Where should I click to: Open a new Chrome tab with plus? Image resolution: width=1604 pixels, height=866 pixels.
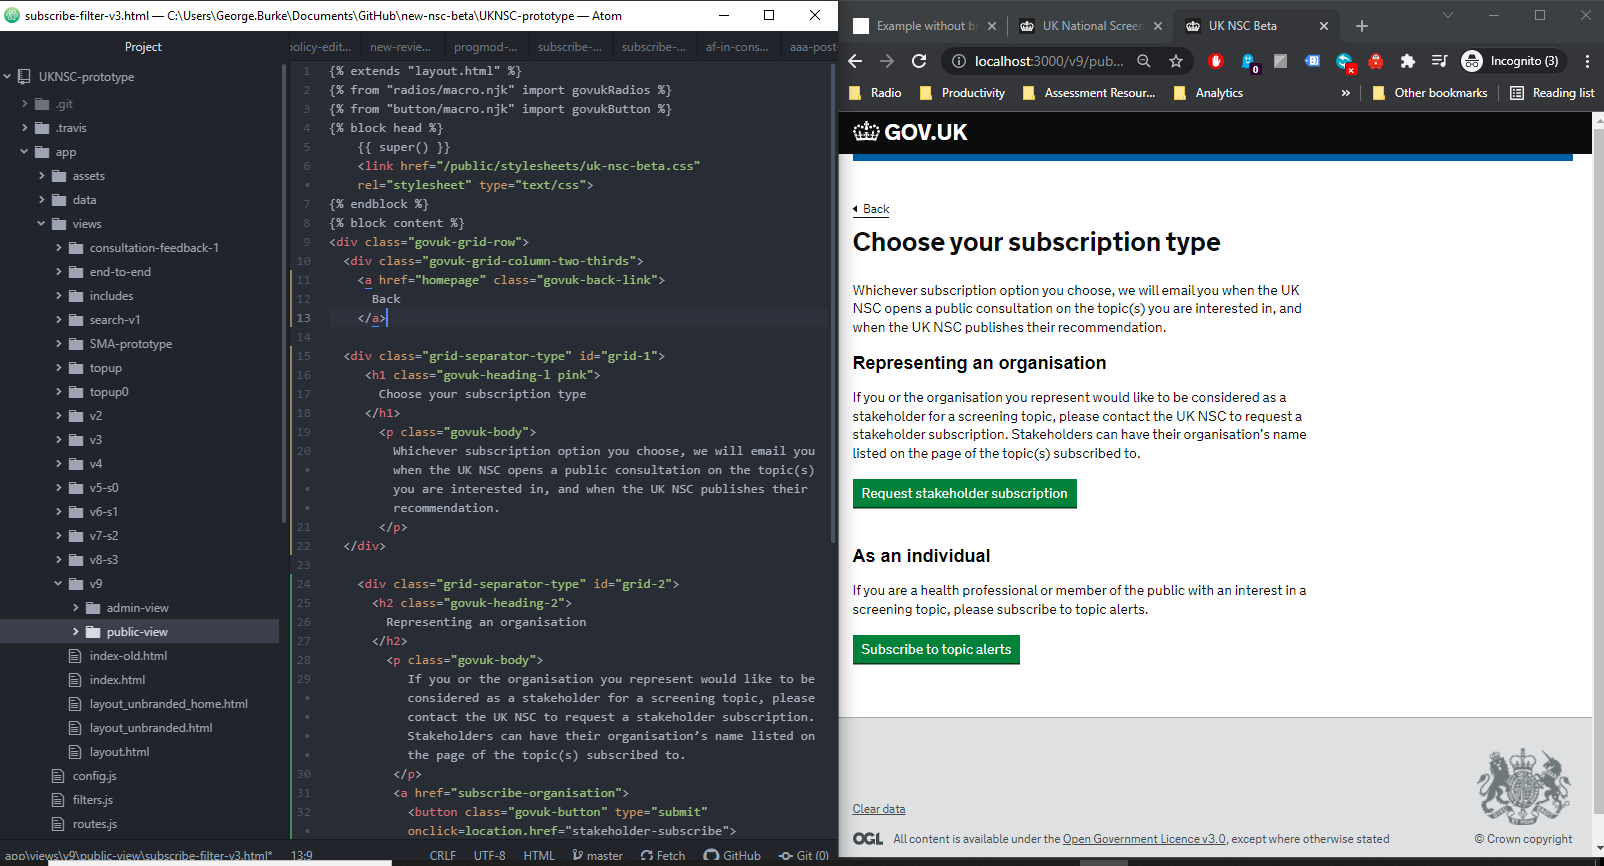pos(1361,26)
